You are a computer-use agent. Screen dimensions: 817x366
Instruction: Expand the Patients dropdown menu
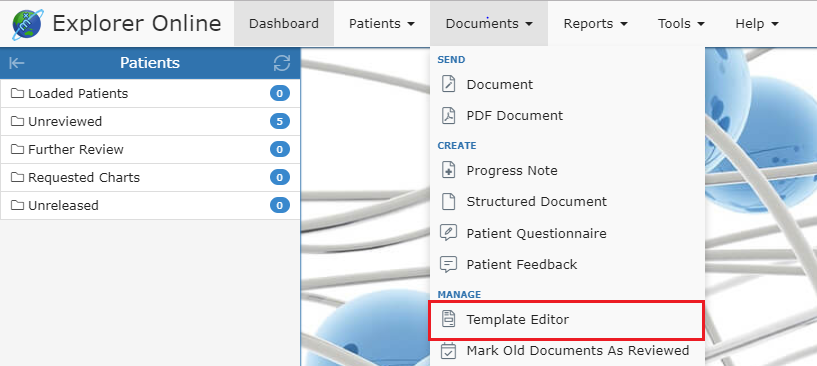[382, 23]
